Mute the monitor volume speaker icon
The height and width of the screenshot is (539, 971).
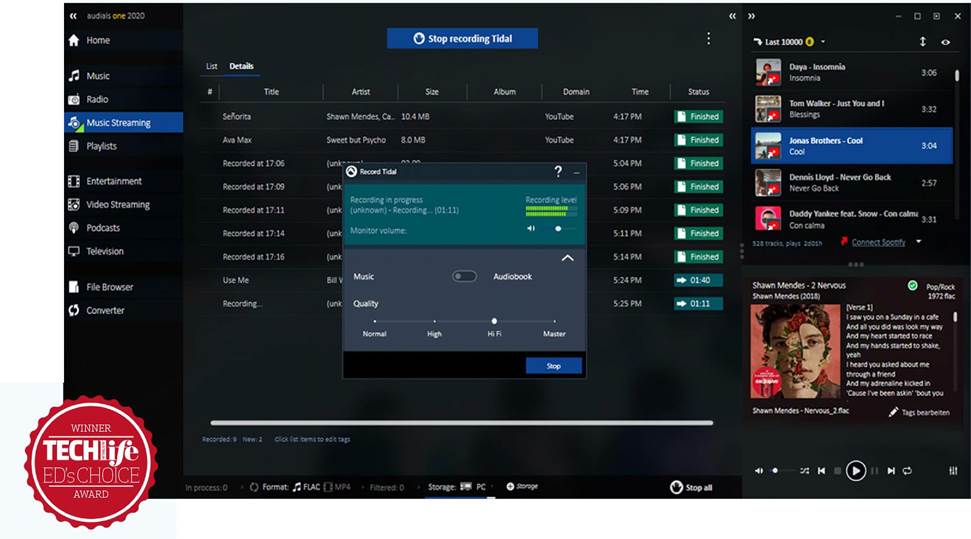pos(531,229)
